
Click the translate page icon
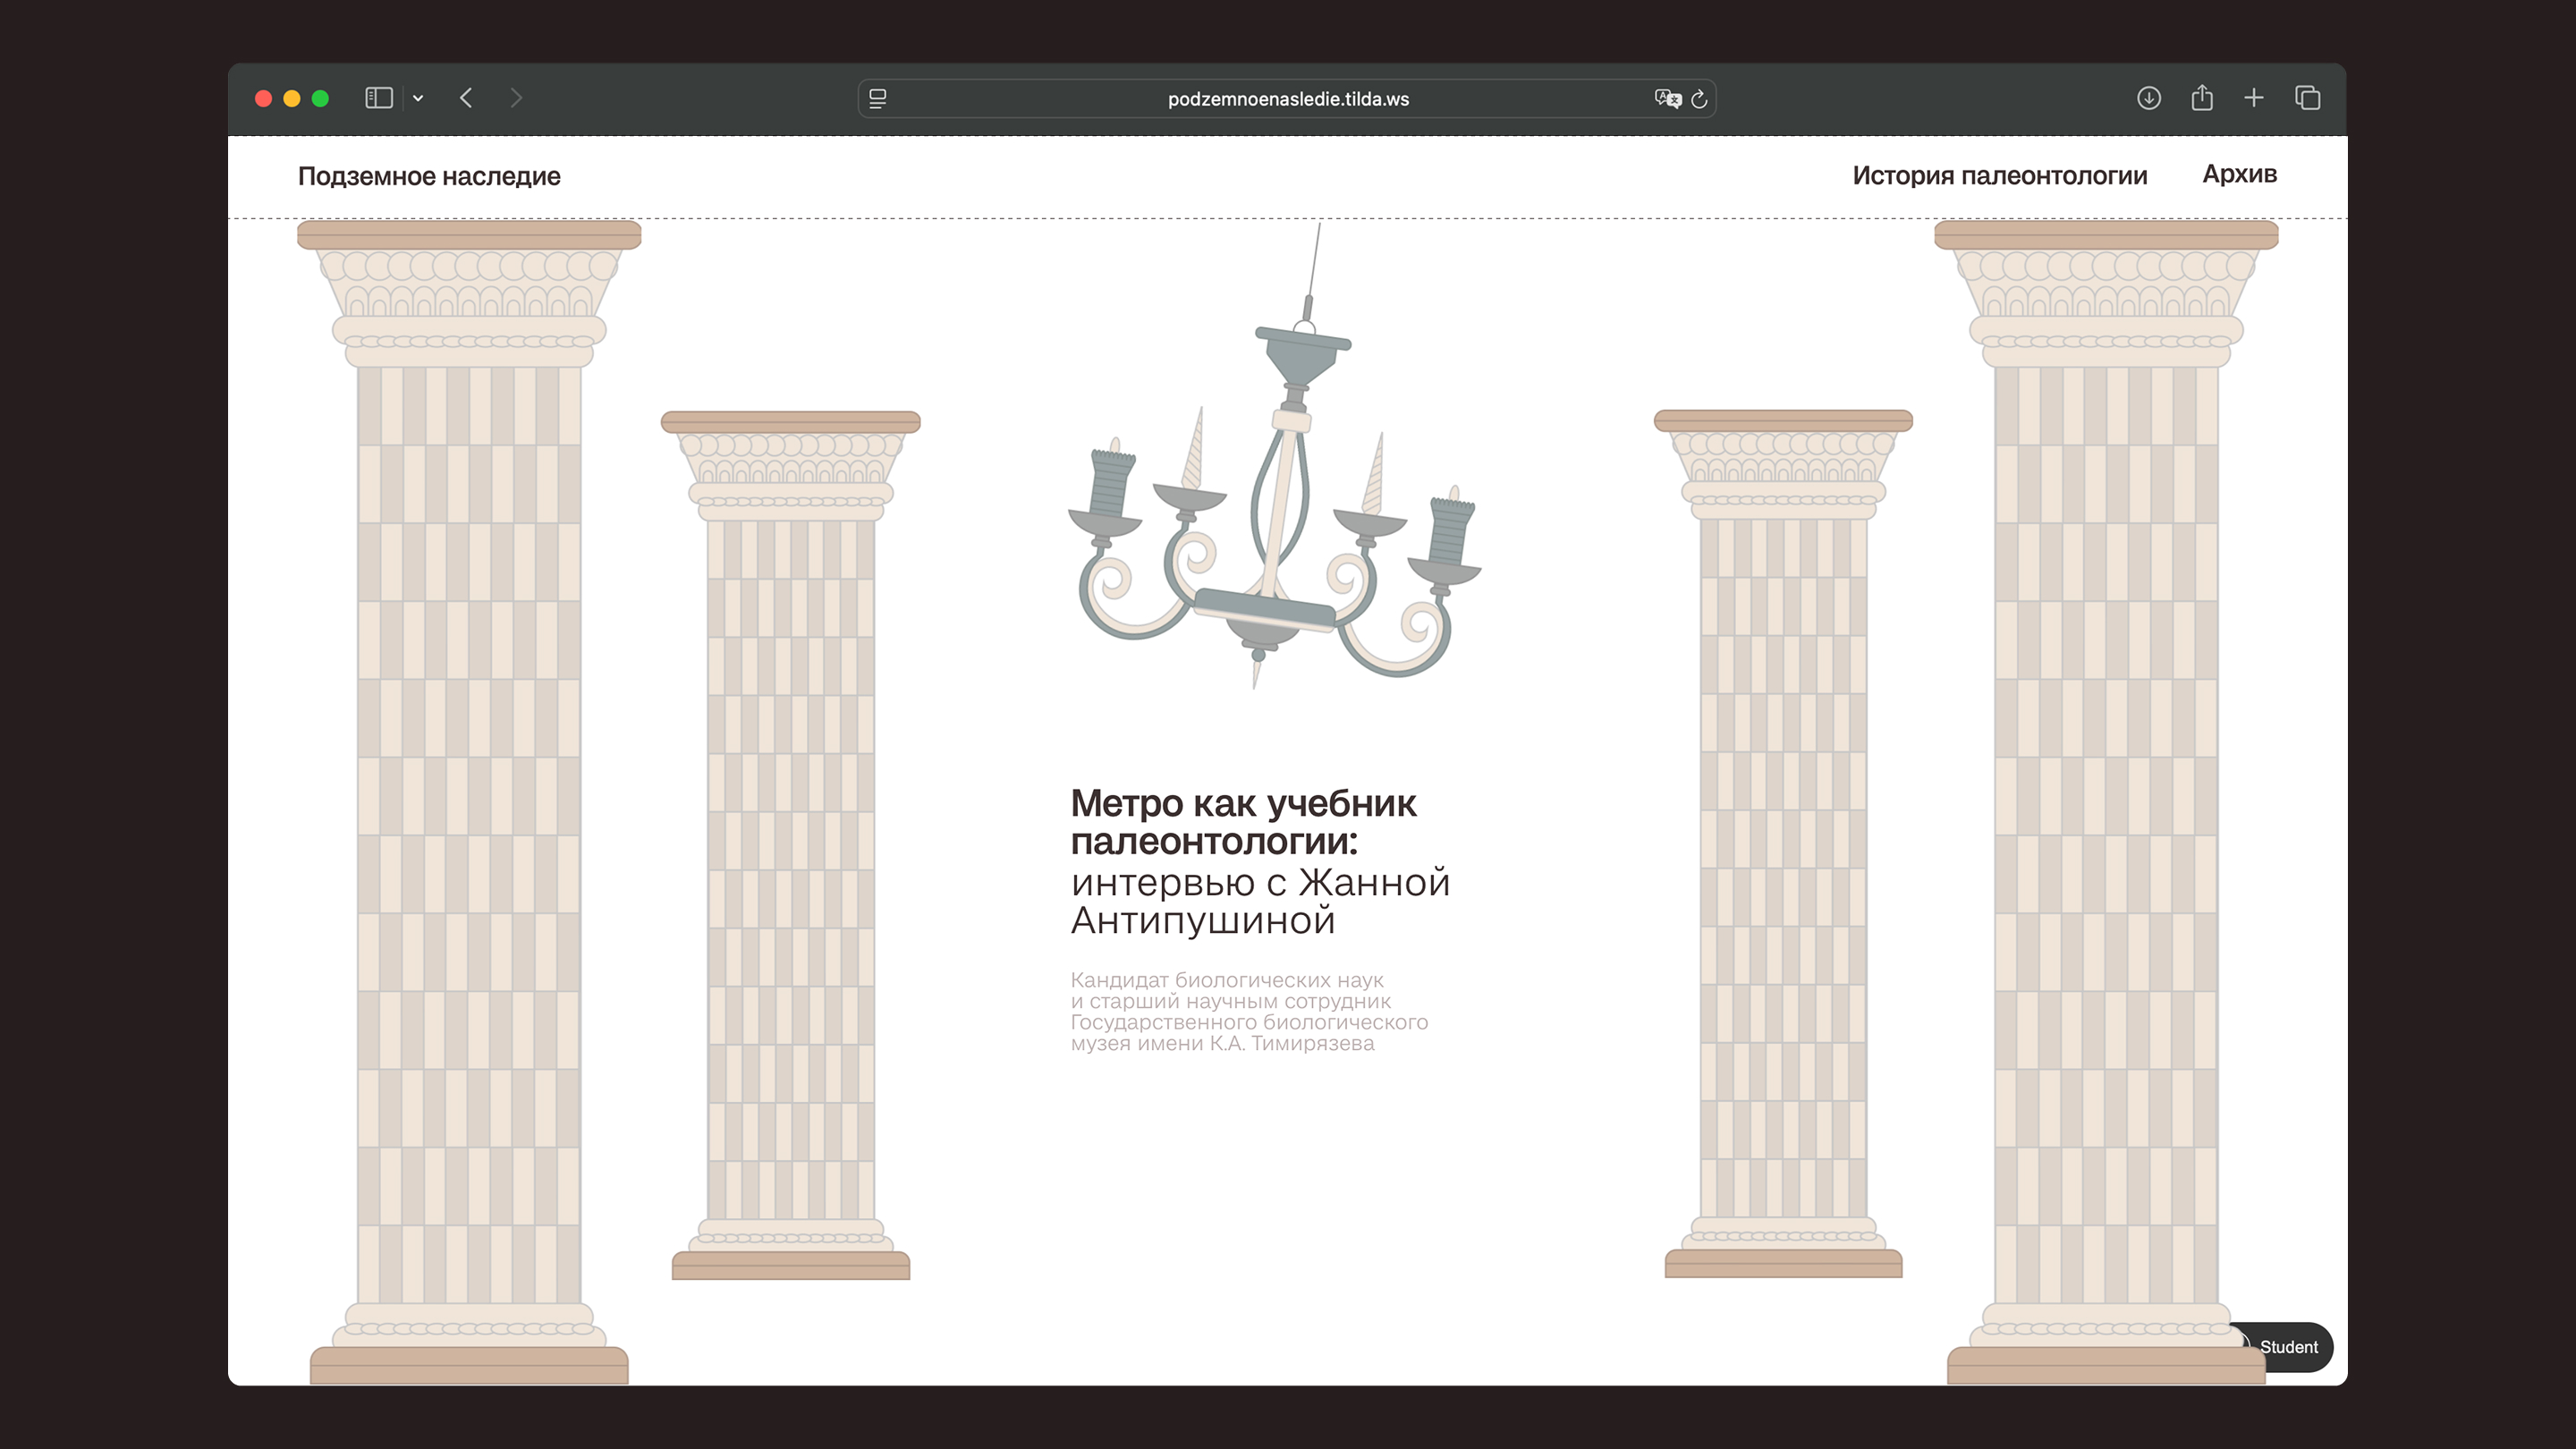click(x=1667, y=99)
